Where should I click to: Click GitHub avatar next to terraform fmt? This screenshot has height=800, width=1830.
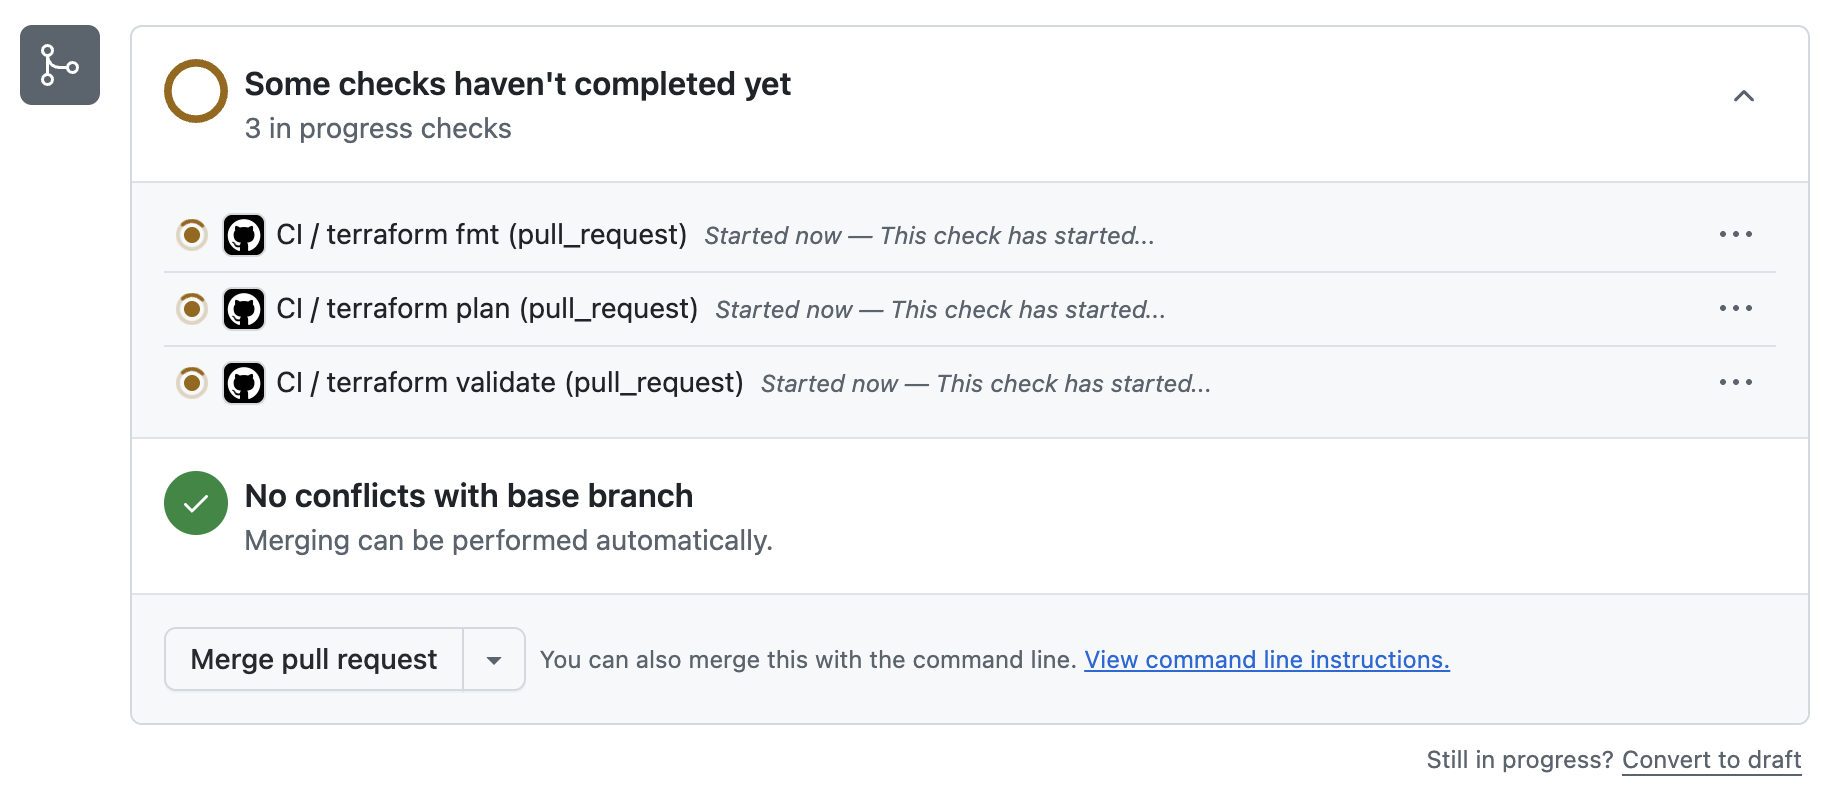point(244,235)
